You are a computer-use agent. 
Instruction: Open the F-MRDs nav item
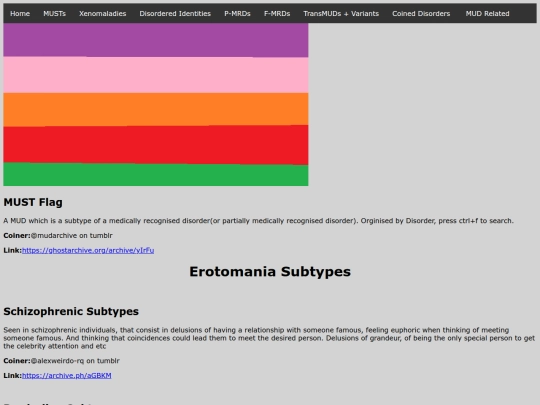click(x=277, y=13)
